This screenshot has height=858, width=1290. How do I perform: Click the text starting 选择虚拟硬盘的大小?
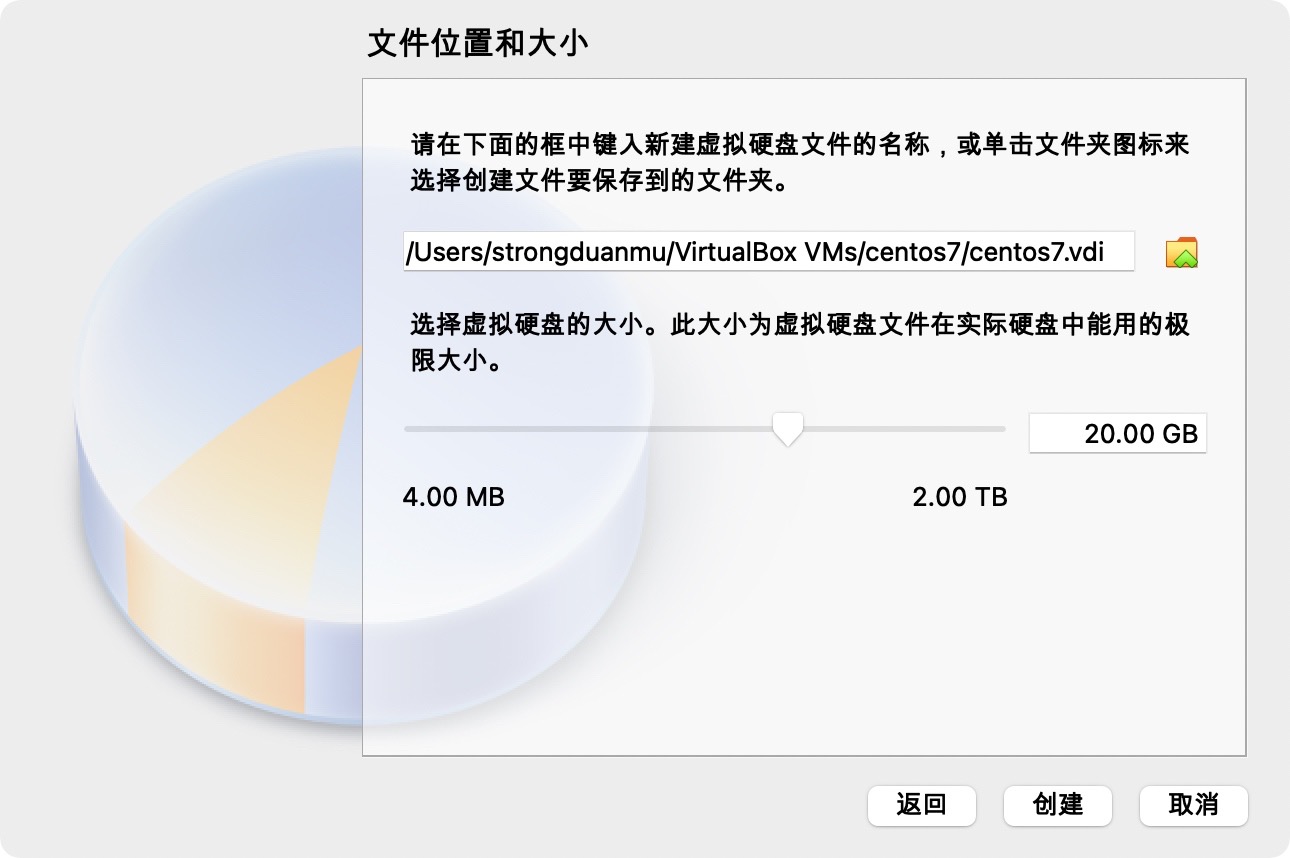click(800, 325)
